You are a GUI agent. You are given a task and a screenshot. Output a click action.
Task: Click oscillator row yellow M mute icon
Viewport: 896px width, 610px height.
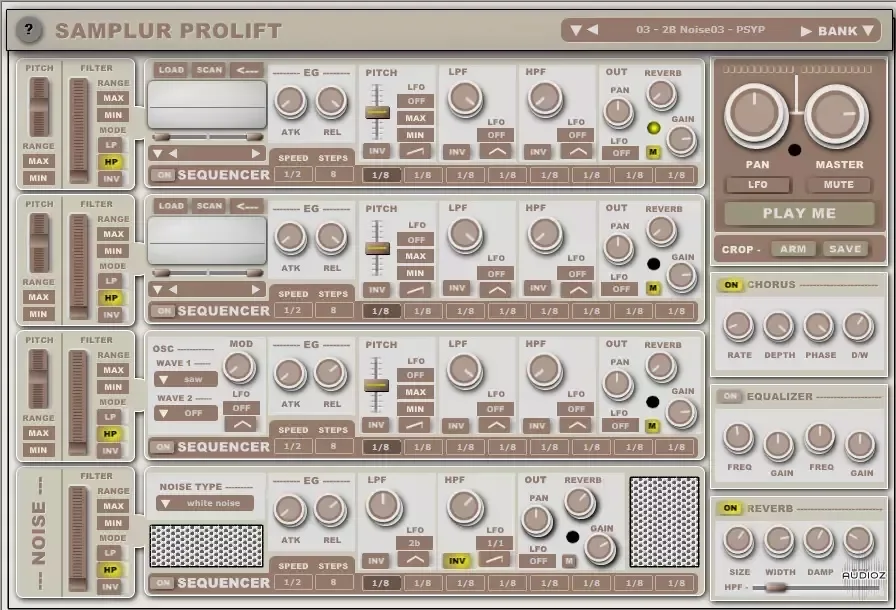652,426
